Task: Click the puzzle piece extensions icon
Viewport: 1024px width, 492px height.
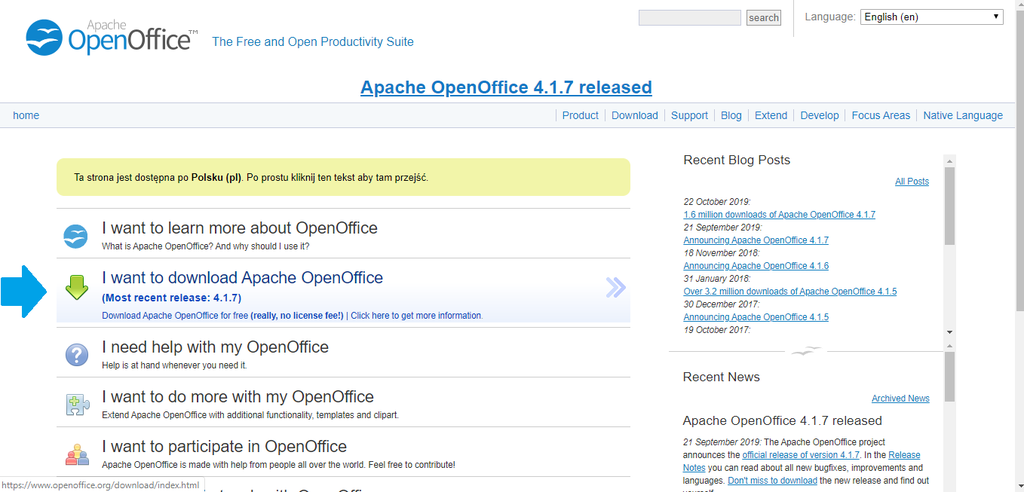Action: (x=76, y=405)
